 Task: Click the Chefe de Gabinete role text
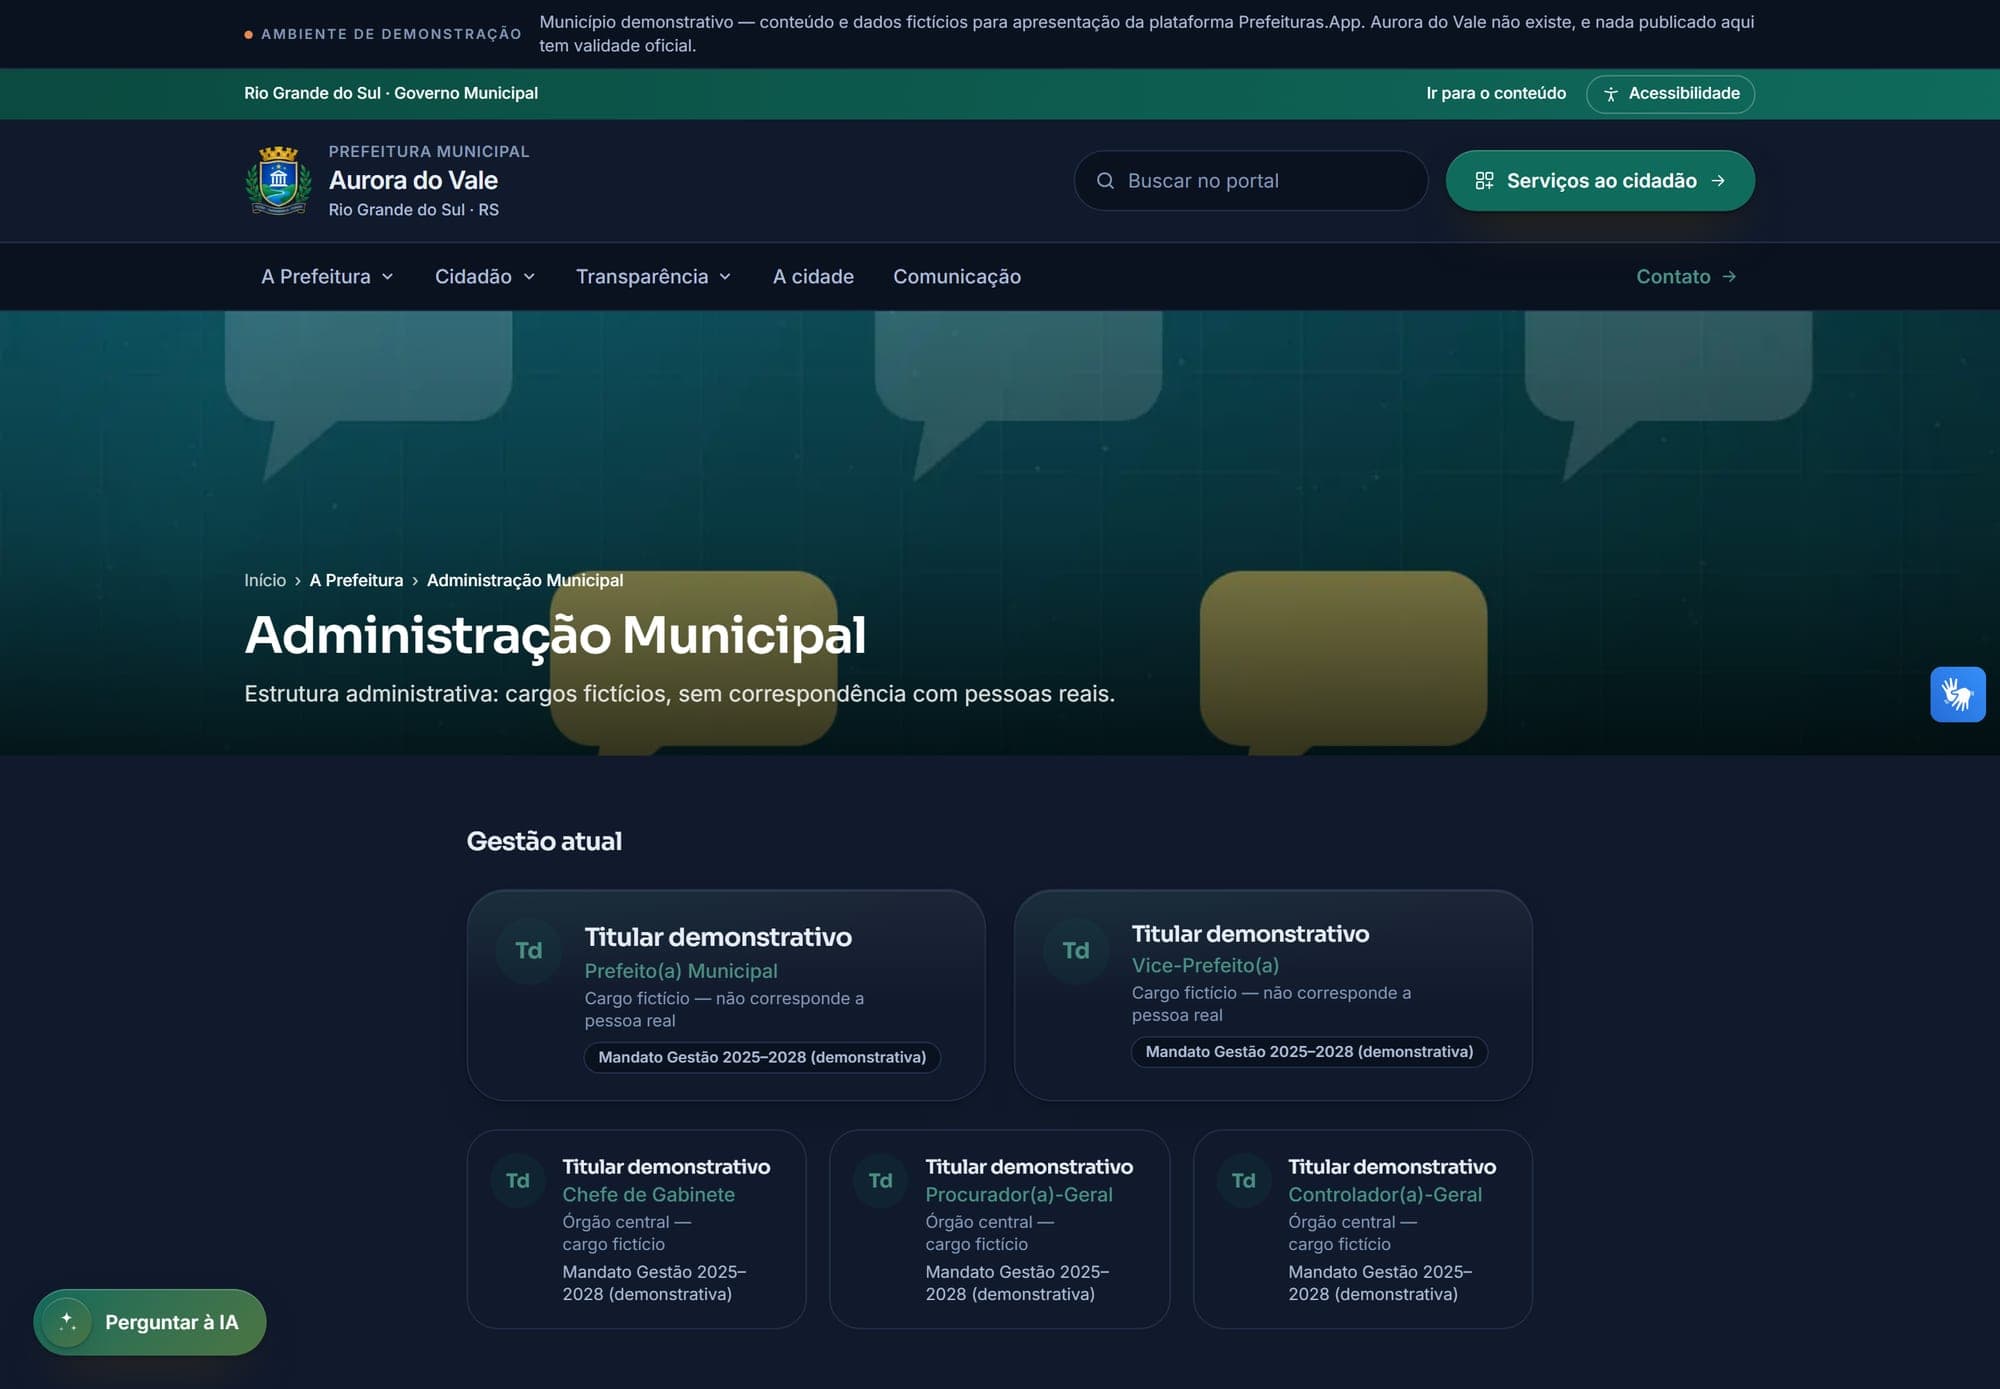tap(648, 1194)
